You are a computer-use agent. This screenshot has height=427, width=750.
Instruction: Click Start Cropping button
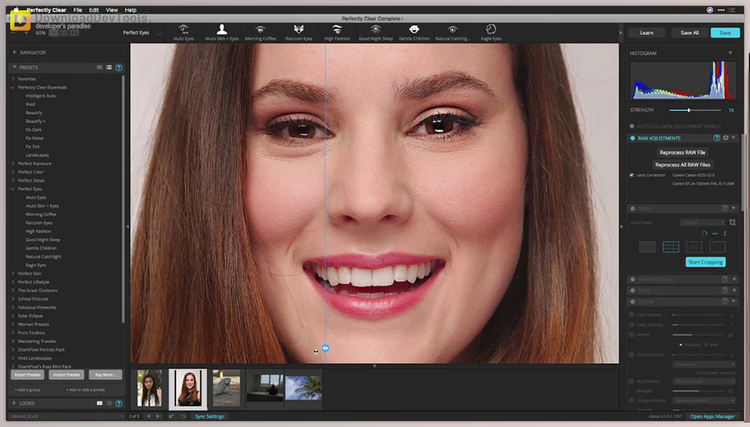point(706,262)
